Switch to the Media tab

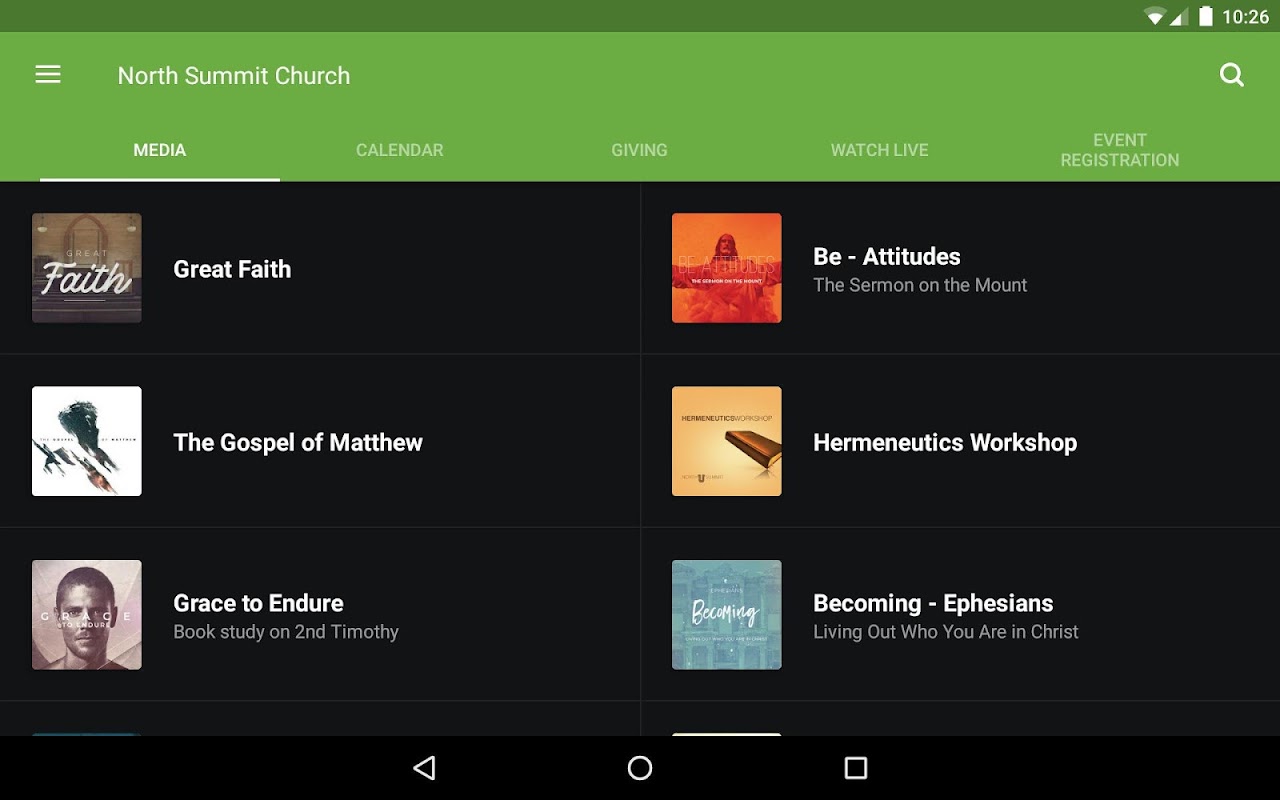pyautogui.click(x=160, y=150)
